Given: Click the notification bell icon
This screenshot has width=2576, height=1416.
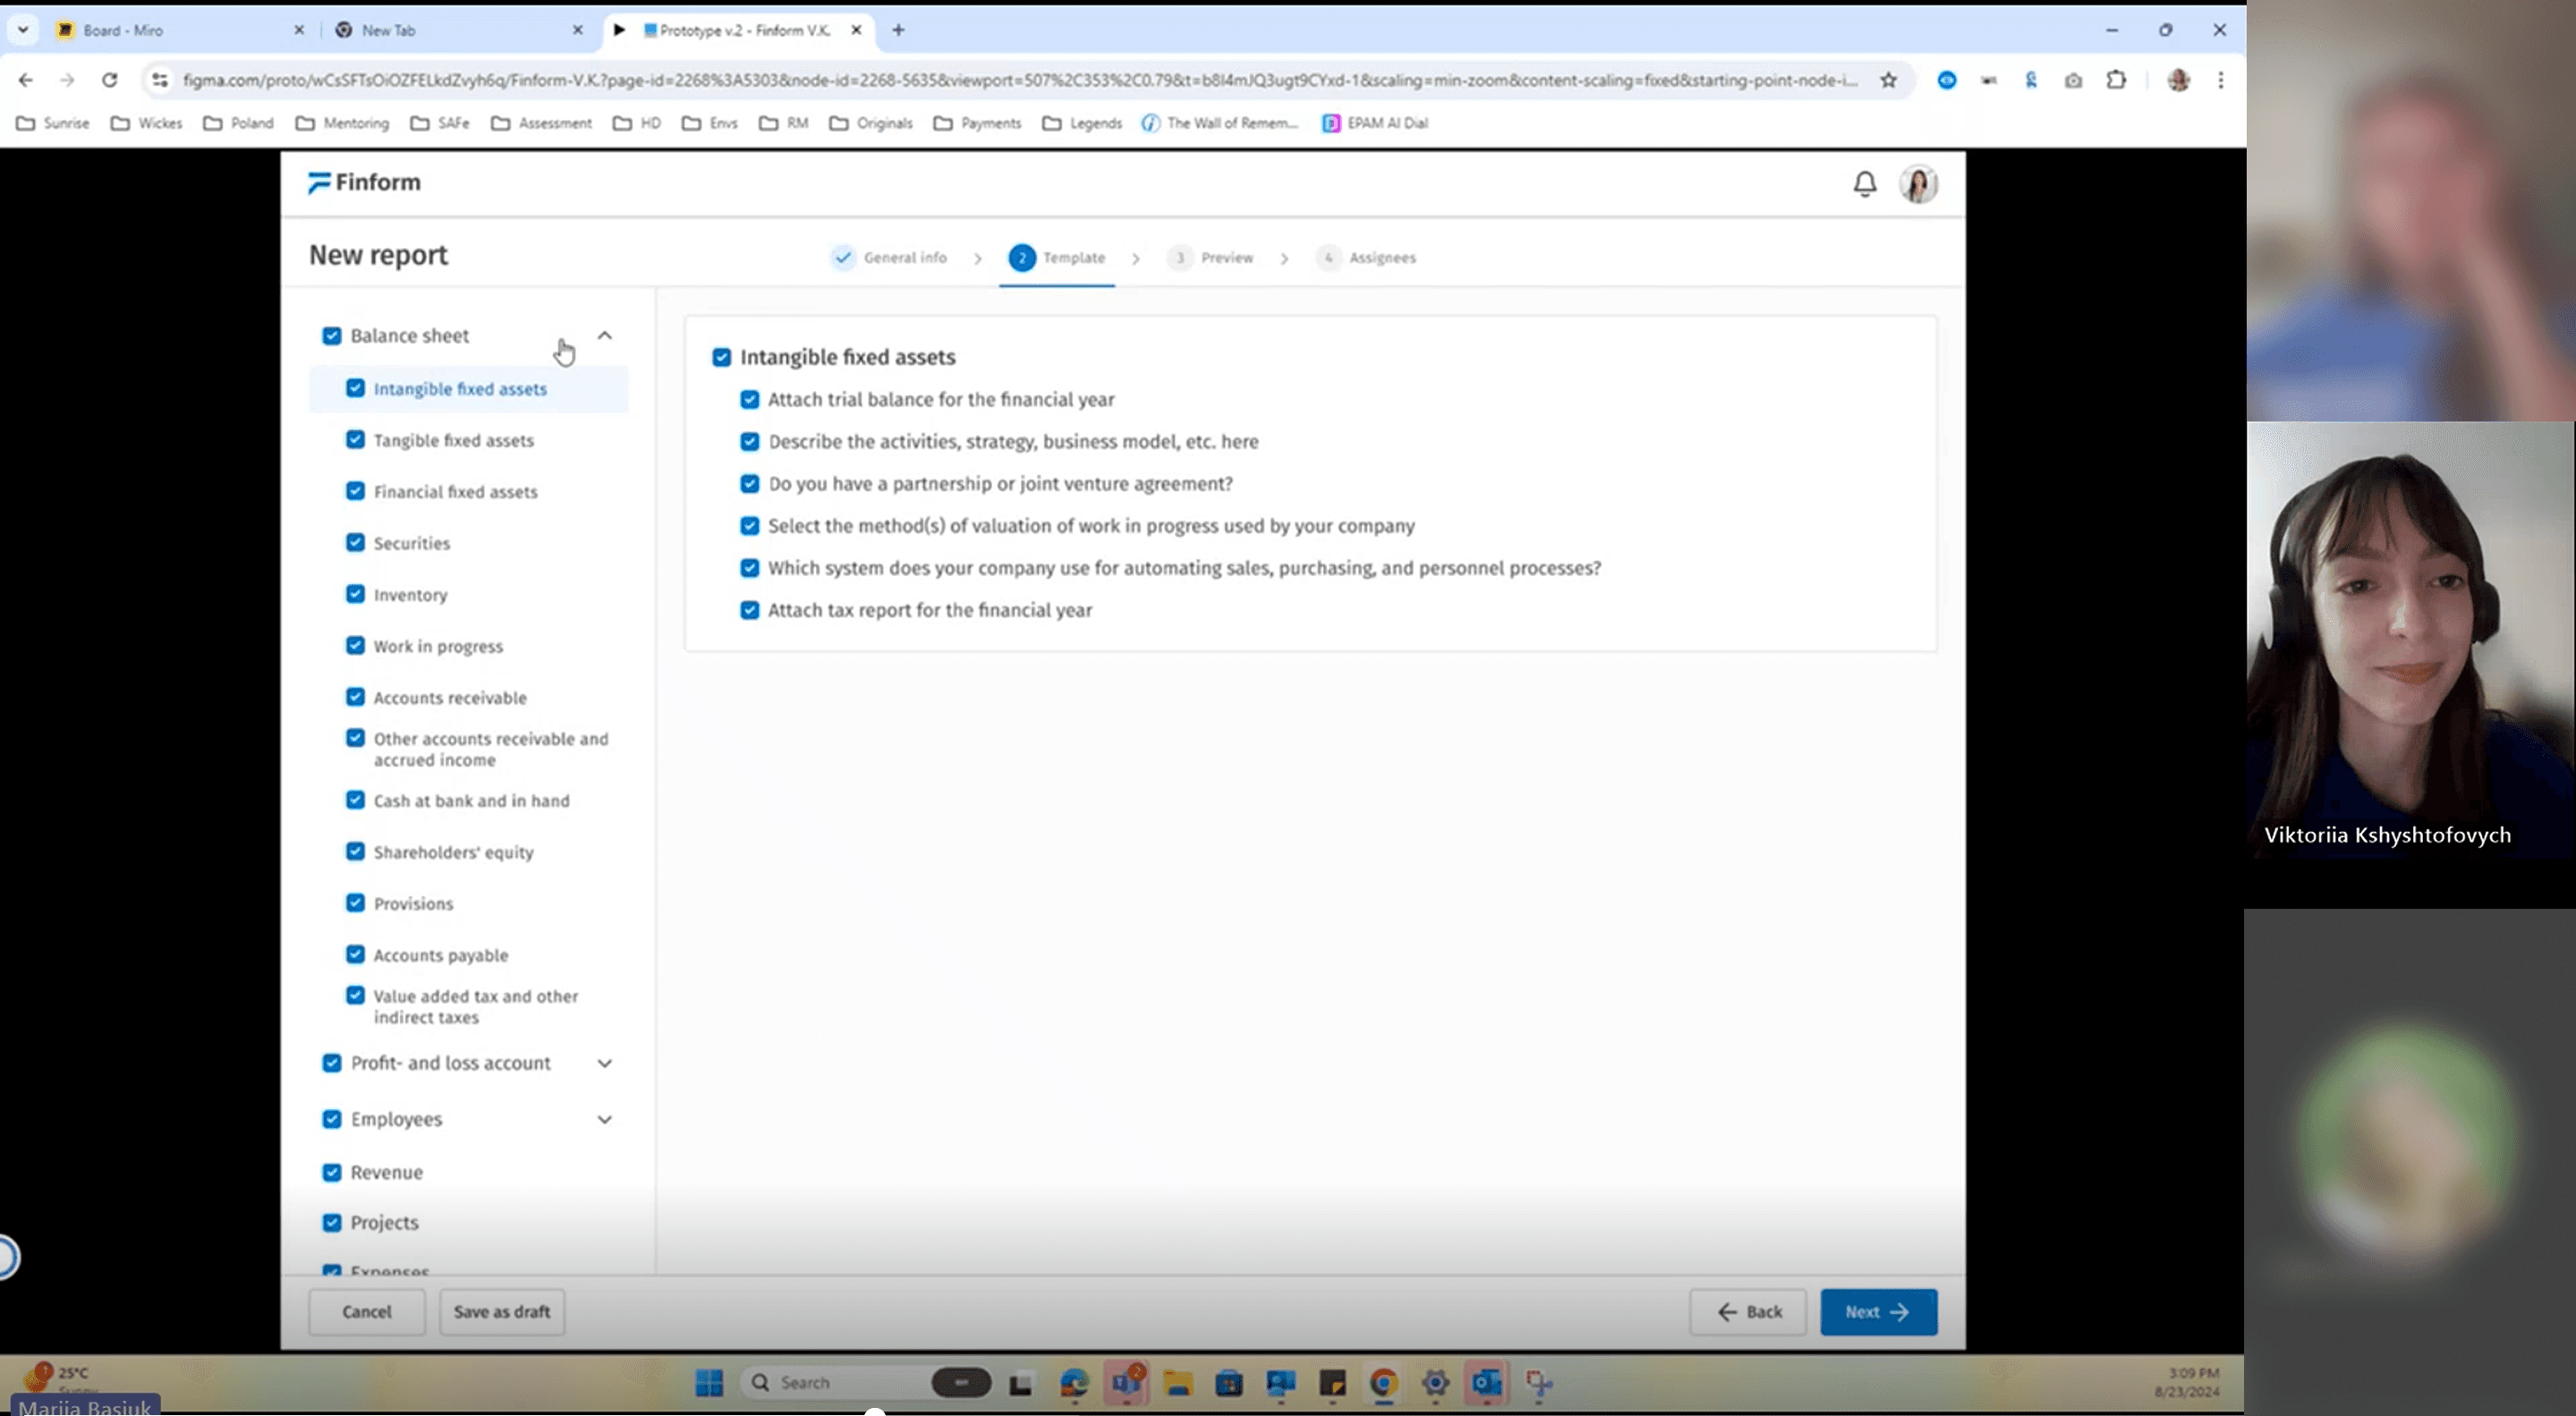Looking at the screenshot, I should pyautogui.click(x=1864, y=184).
